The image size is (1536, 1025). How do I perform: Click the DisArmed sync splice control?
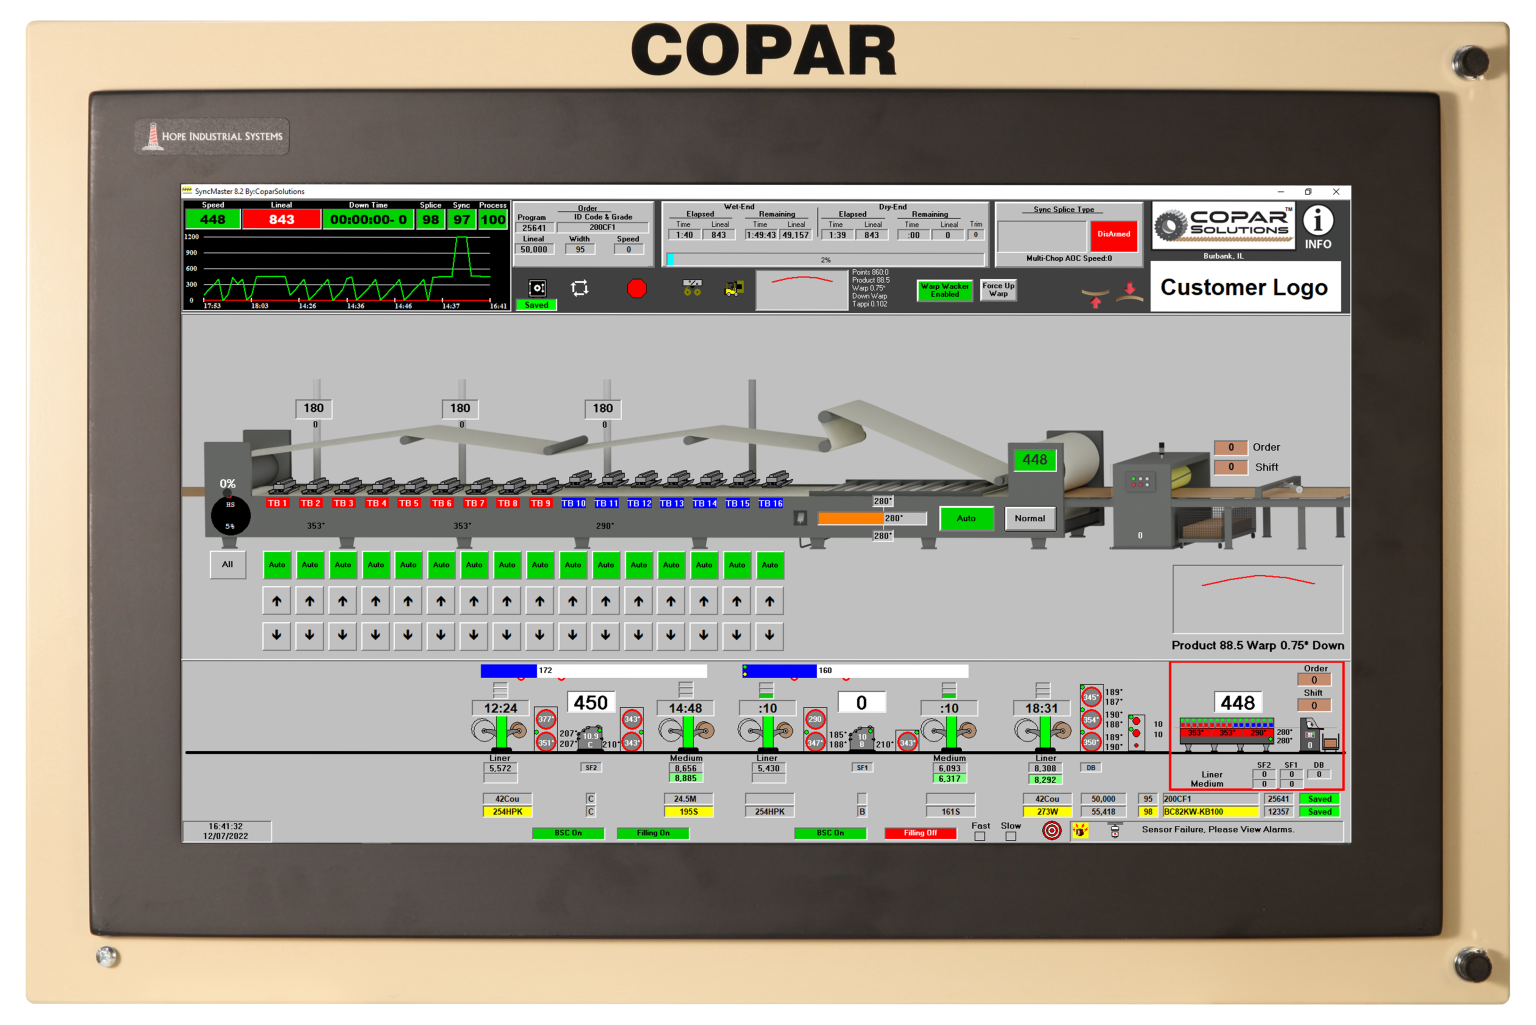point(1113,236)
